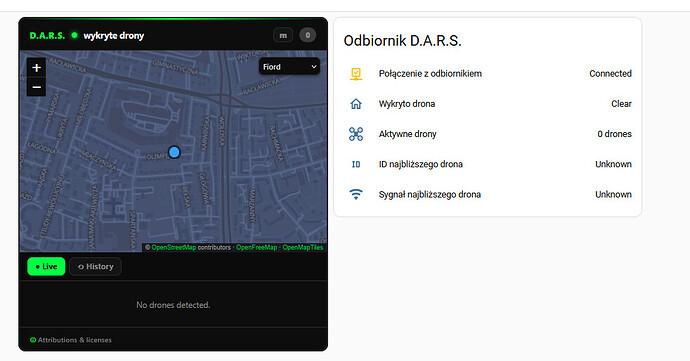690x361 pixels.
Task: Switch to the History tab
Action: tap(95, 266)
